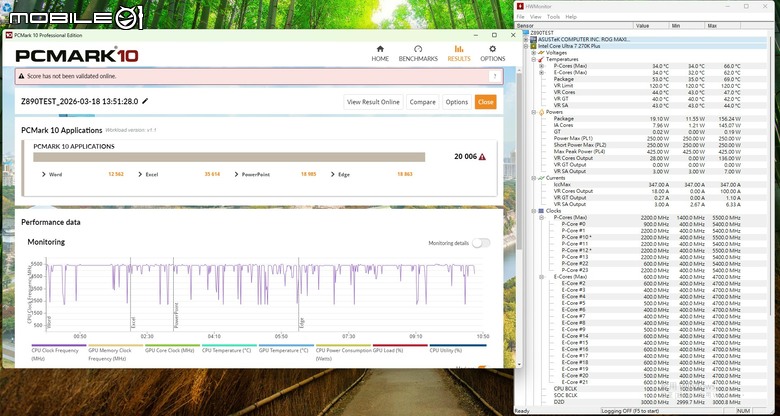Collapse the Powers tree node
The image size is (780, 416).
(x=534, y=112)
